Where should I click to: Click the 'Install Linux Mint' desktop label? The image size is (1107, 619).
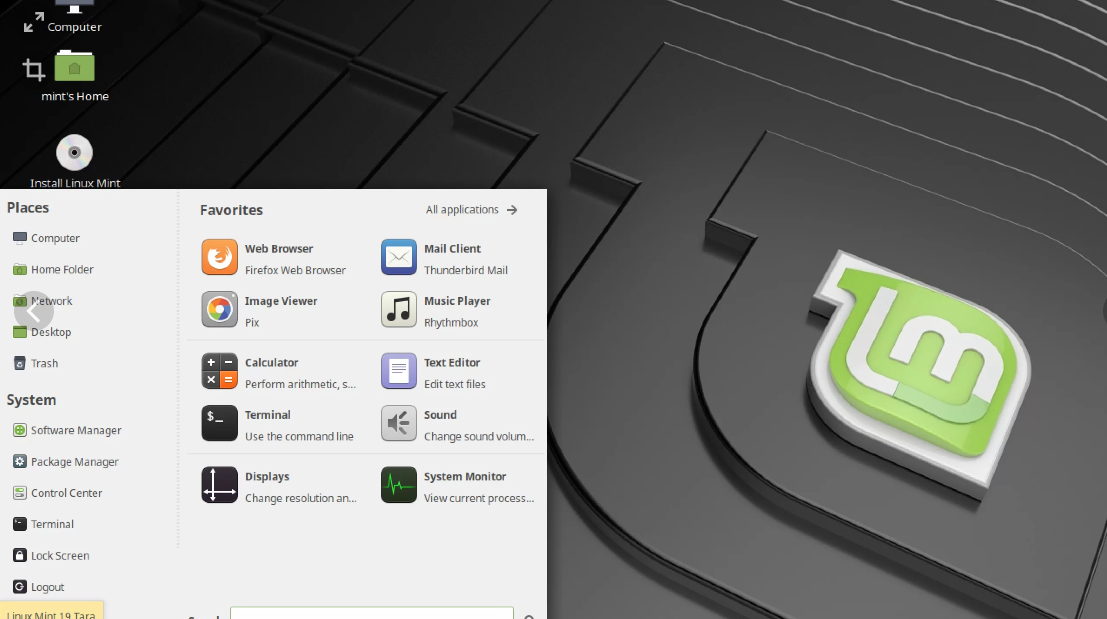(x=75, y=183)
